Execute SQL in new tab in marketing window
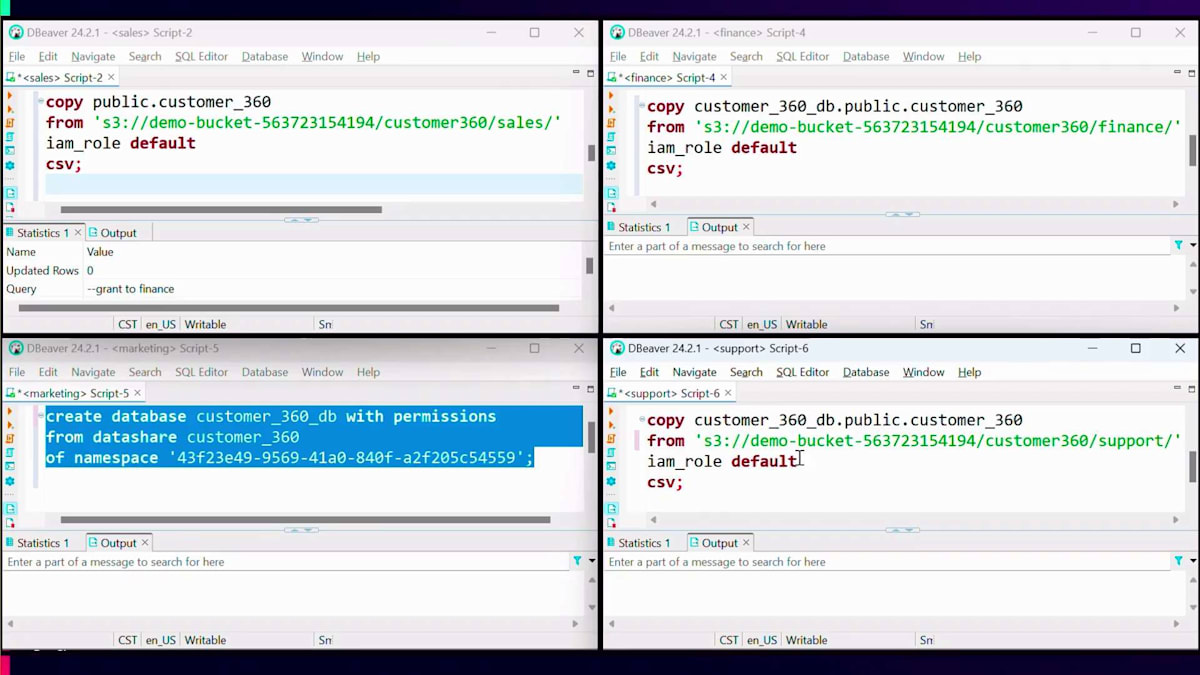The height and width of the screenshot is (675, 1200). pyautogui.click(x=10, y=425)
